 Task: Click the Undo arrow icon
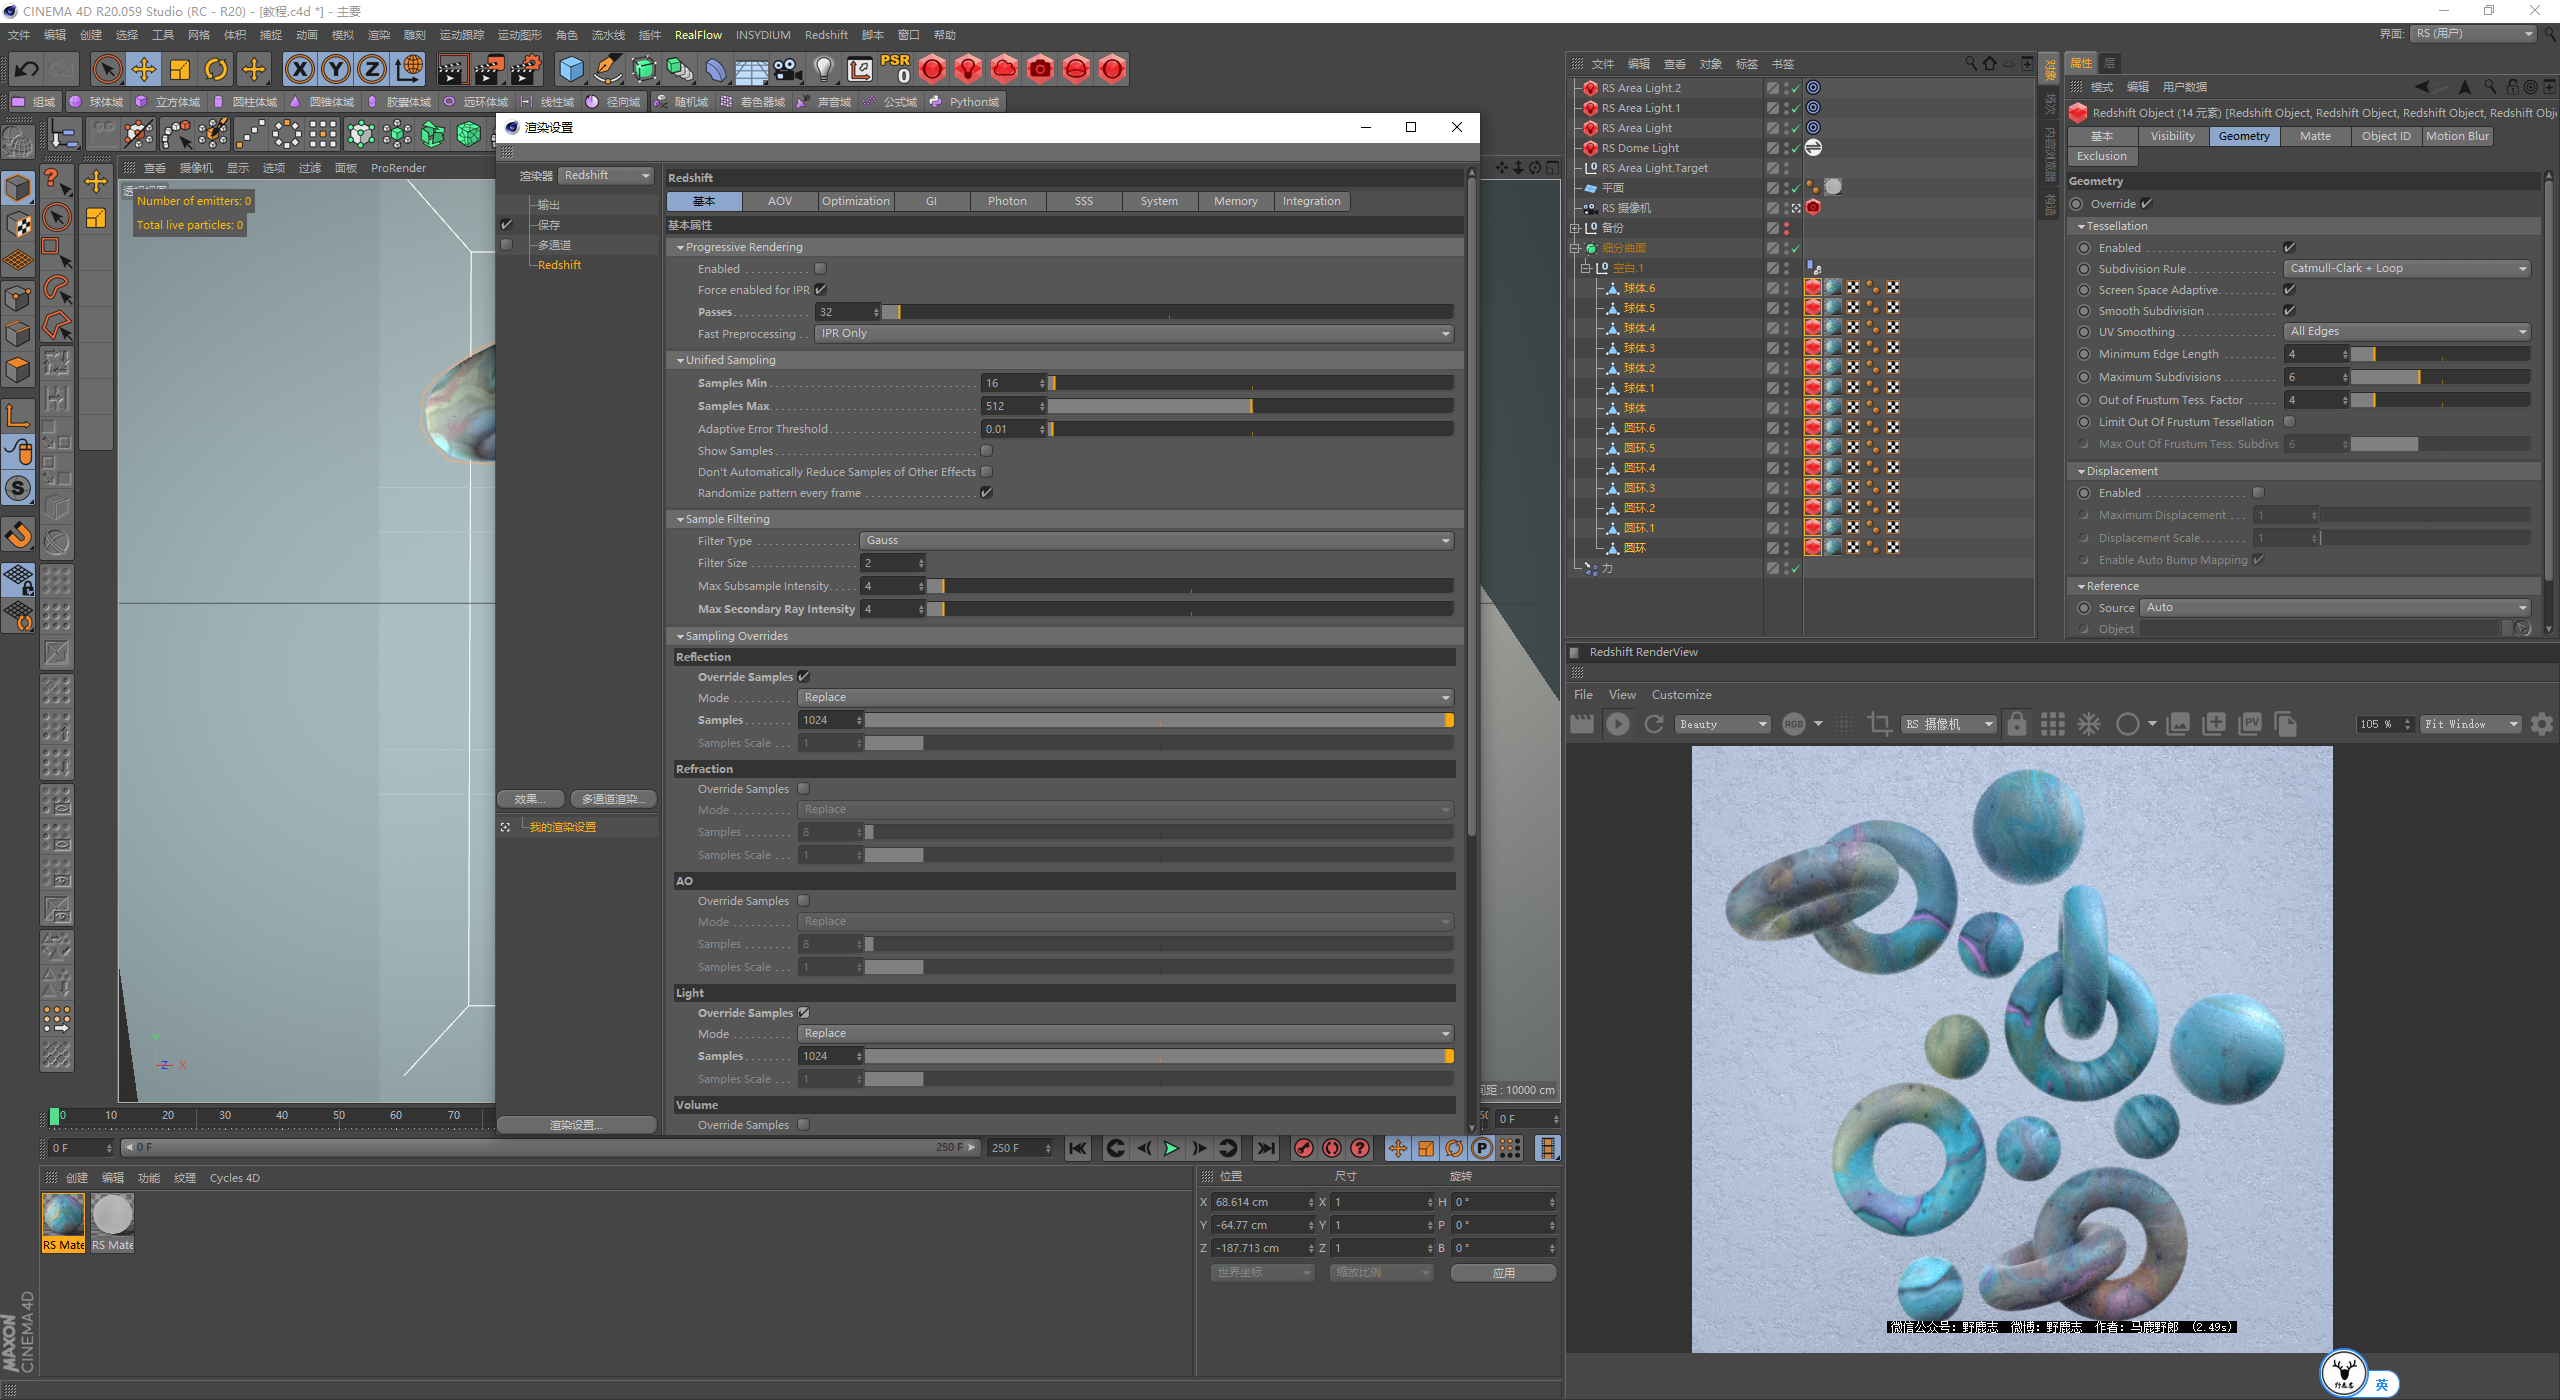(x=27, y=69)
